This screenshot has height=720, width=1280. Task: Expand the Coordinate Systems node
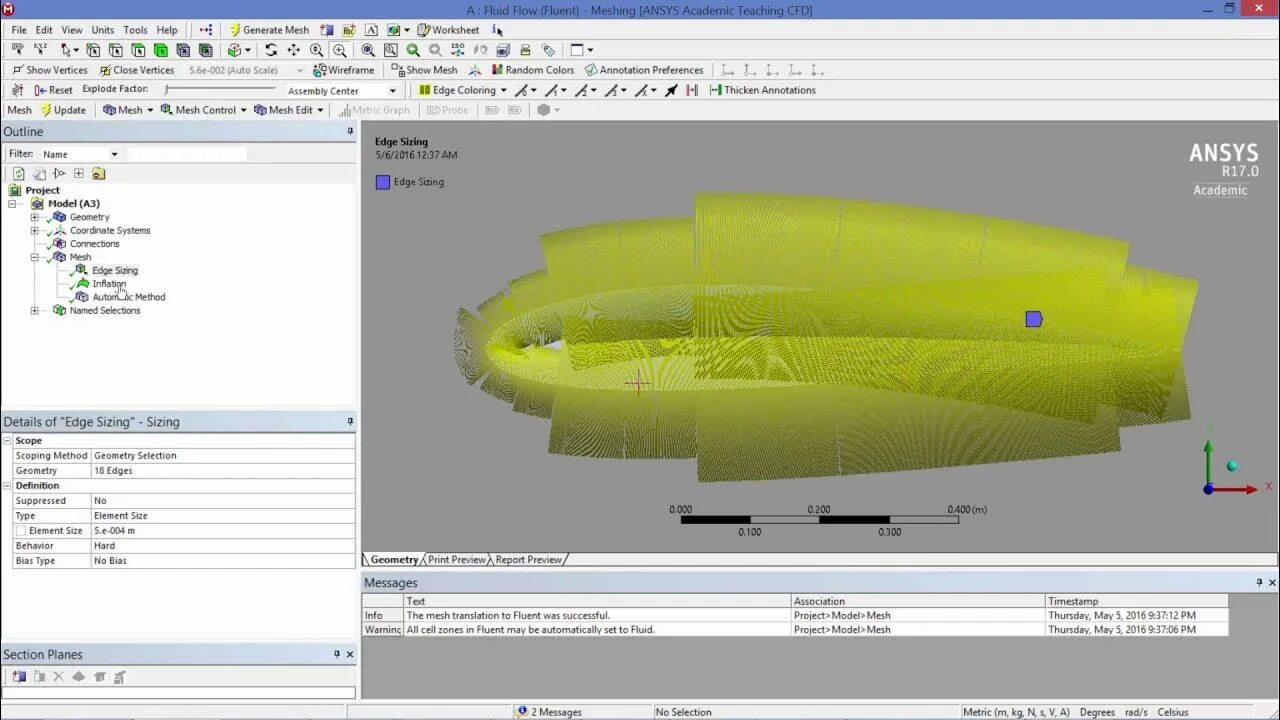[x=35, y=230]
